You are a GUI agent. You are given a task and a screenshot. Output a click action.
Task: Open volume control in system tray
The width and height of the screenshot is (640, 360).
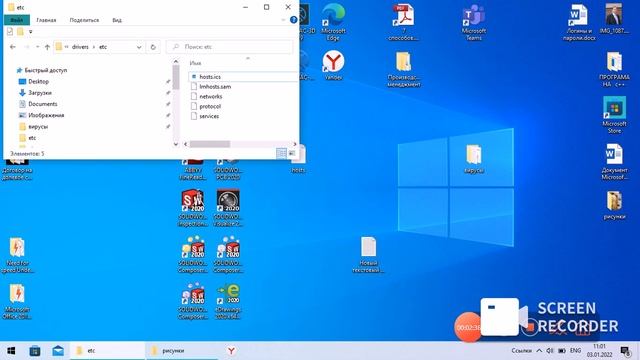(x=550, y=351)
